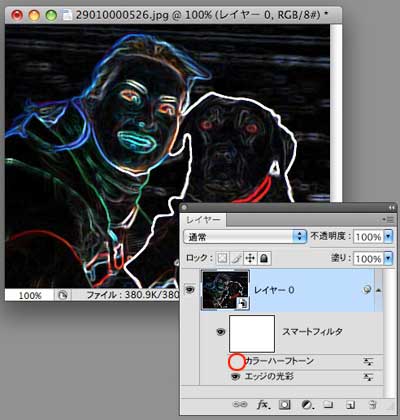Open the fx layer style menu
Image resolution: width=400 pixels, height=420 pixels.
tap(263, 404)
